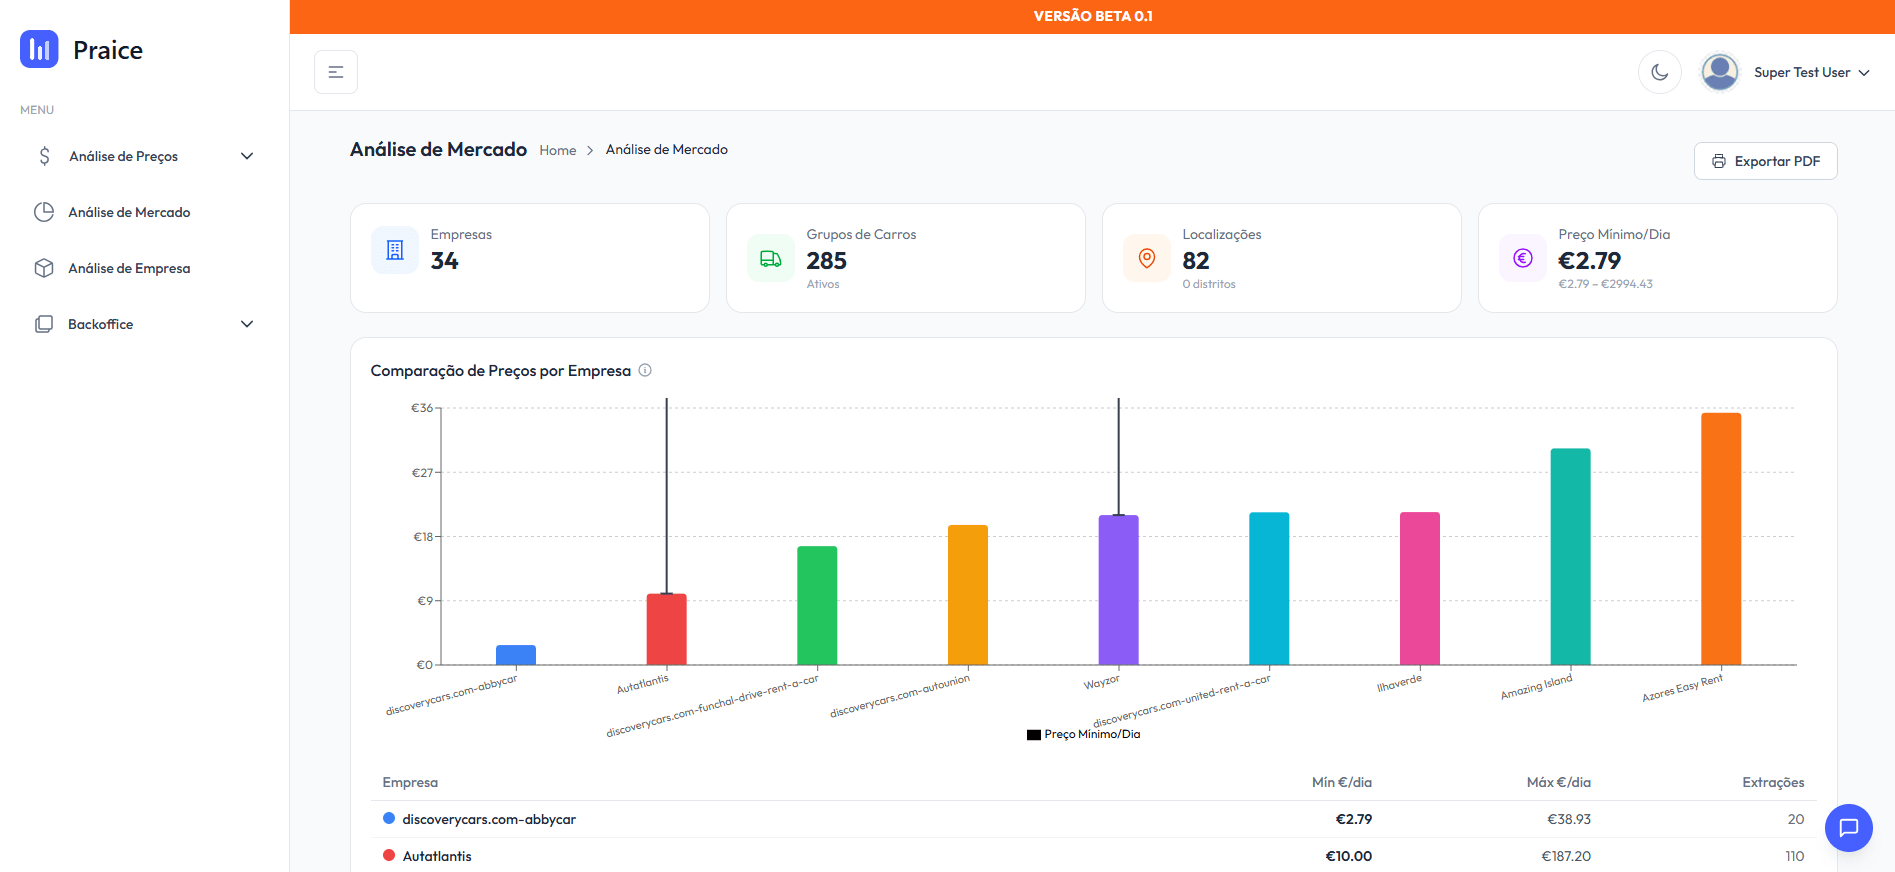Click the user avatar picture

(1719, 72)
